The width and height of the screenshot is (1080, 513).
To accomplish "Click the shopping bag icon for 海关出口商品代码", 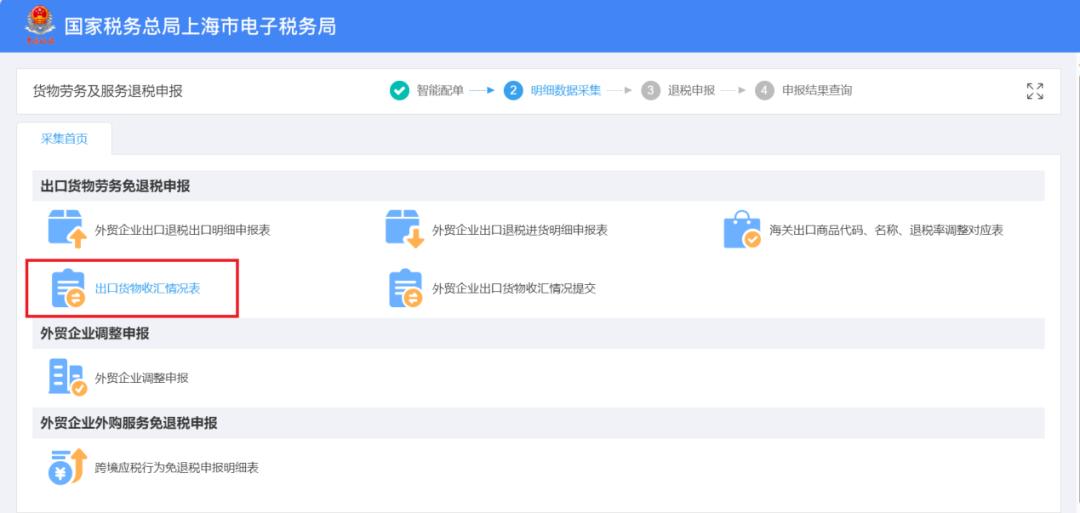I will tap(742, 229).
